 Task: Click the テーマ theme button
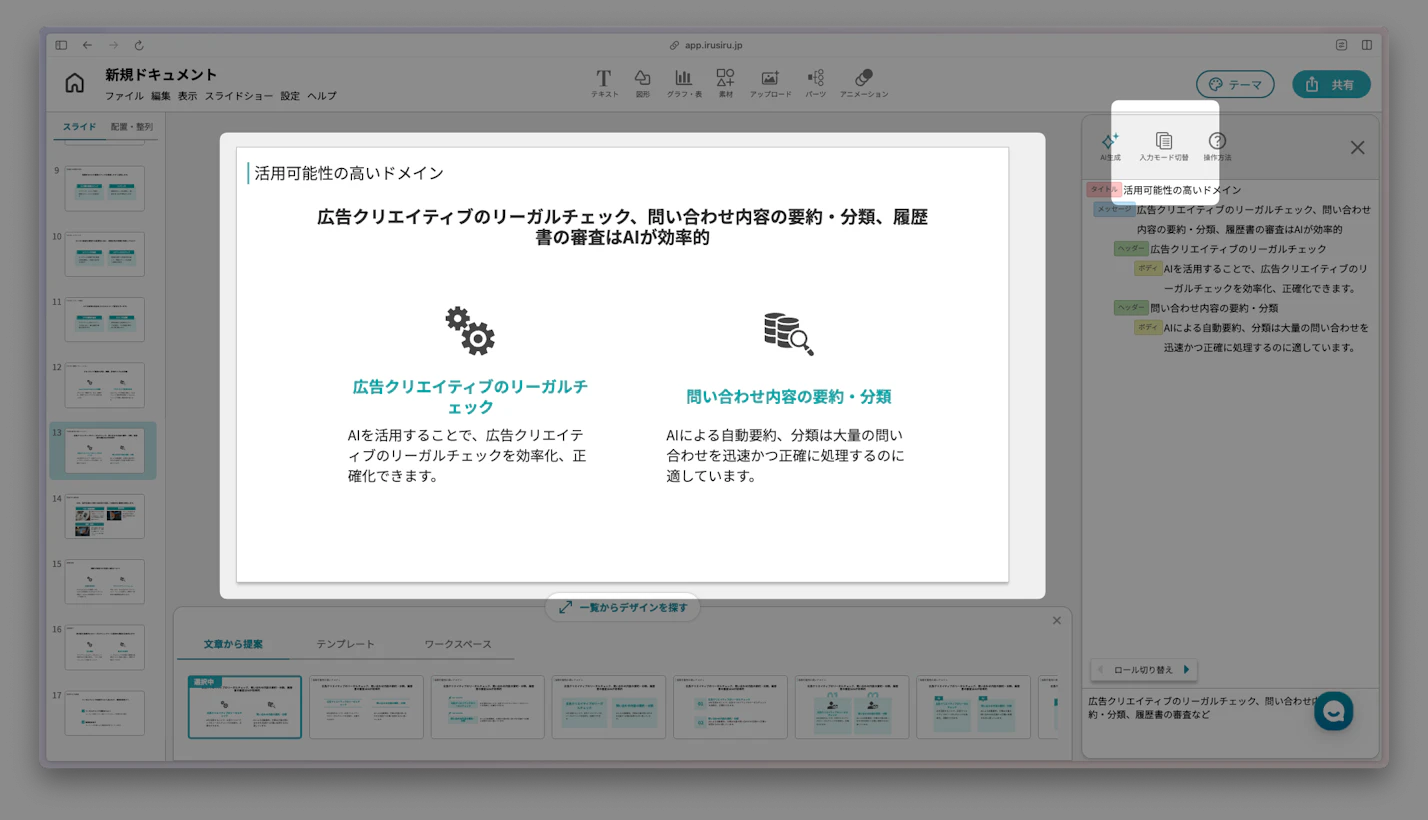point(1235,85)
